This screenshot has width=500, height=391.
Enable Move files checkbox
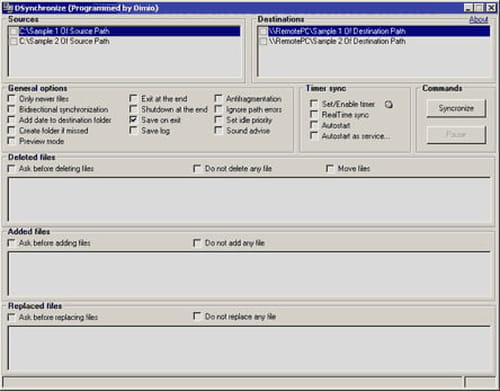330,168
